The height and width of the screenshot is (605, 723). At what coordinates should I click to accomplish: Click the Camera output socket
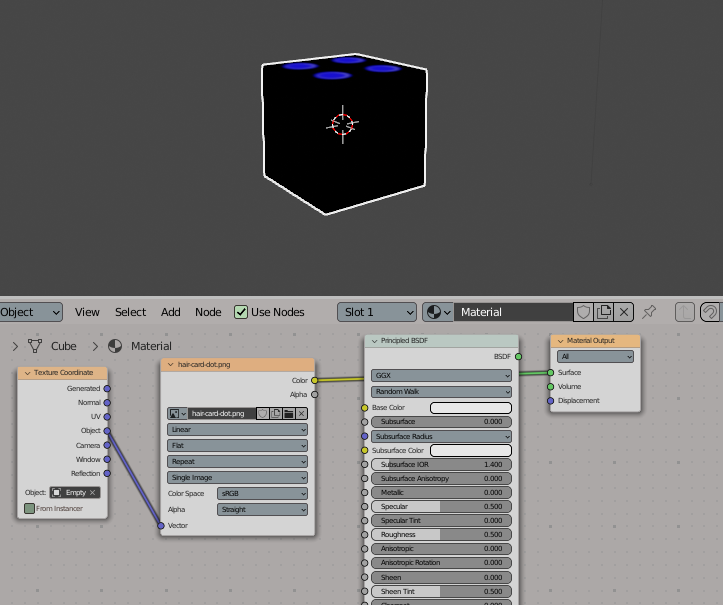(x=107, y=445)
